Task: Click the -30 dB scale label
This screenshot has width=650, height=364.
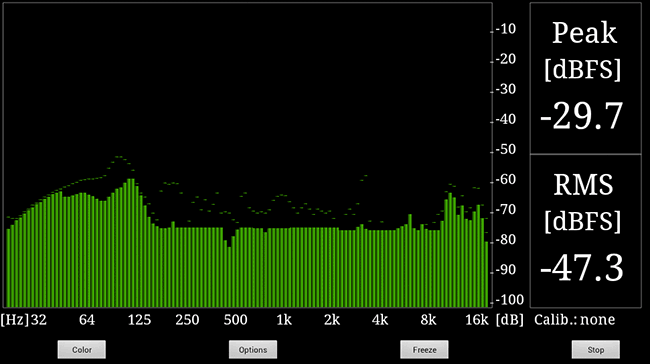Action: click(x=505, y=89)
